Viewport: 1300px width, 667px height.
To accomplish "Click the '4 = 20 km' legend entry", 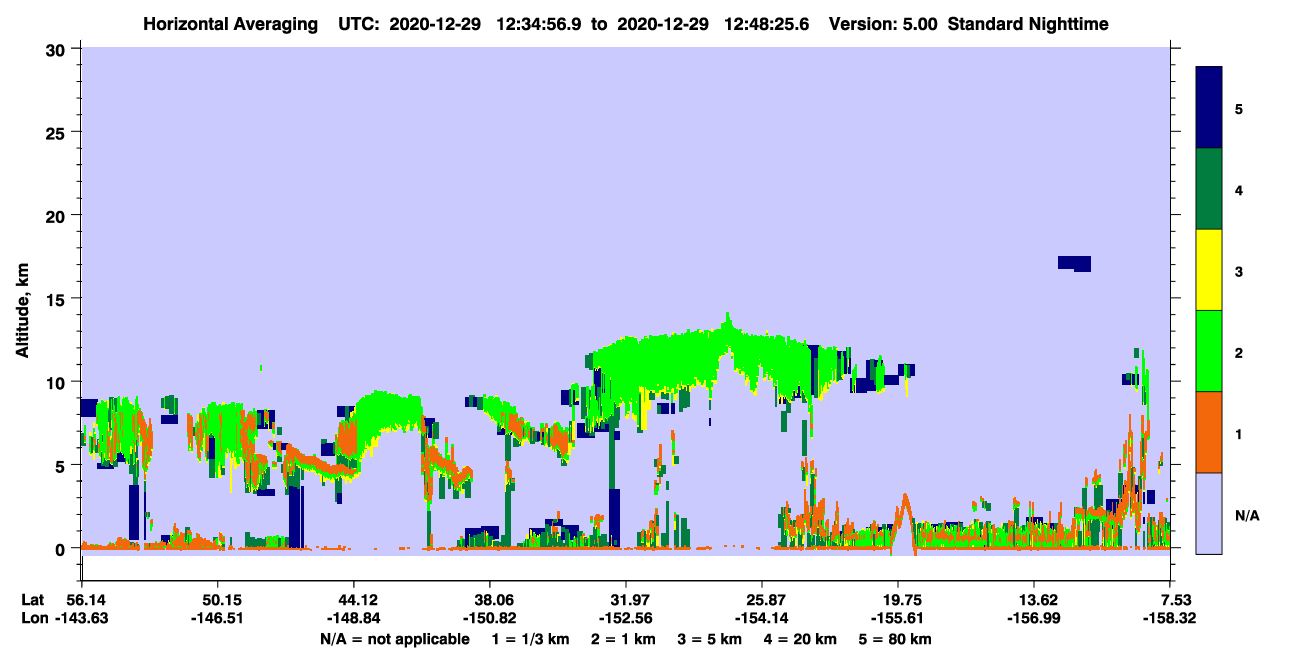I will 799,639.
